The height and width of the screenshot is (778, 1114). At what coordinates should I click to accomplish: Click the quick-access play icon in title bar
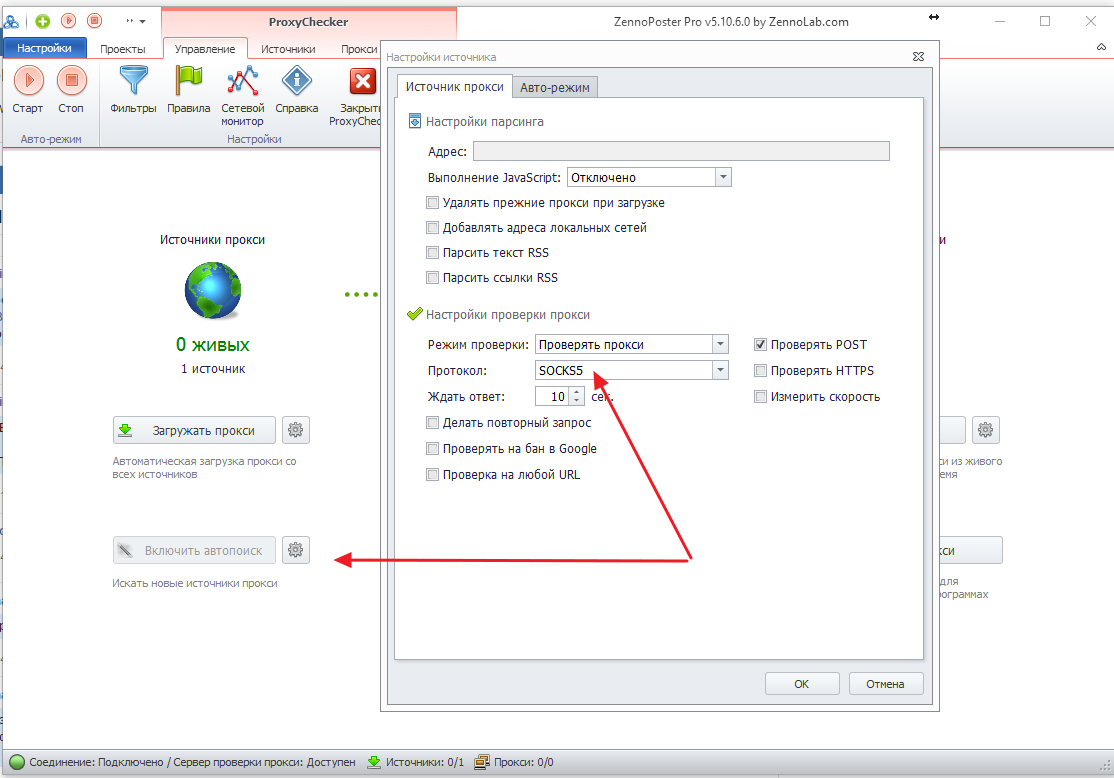pos(68,21)
